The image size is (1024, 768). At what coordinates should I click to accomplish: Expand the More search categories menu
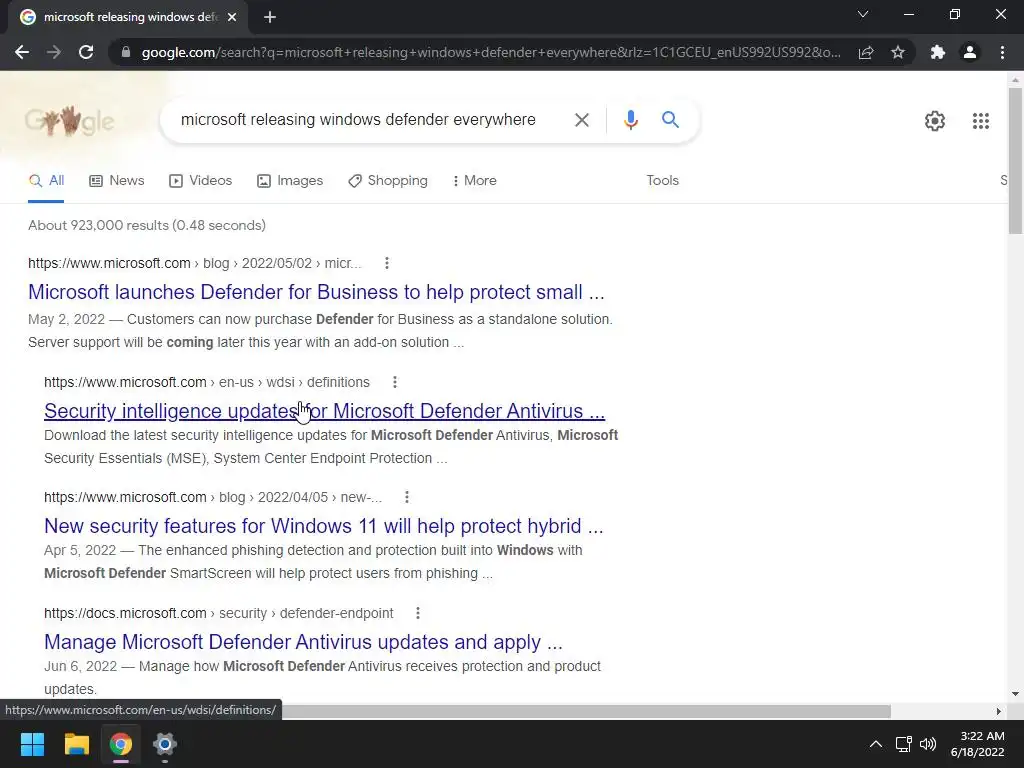(x=475, y=181)
